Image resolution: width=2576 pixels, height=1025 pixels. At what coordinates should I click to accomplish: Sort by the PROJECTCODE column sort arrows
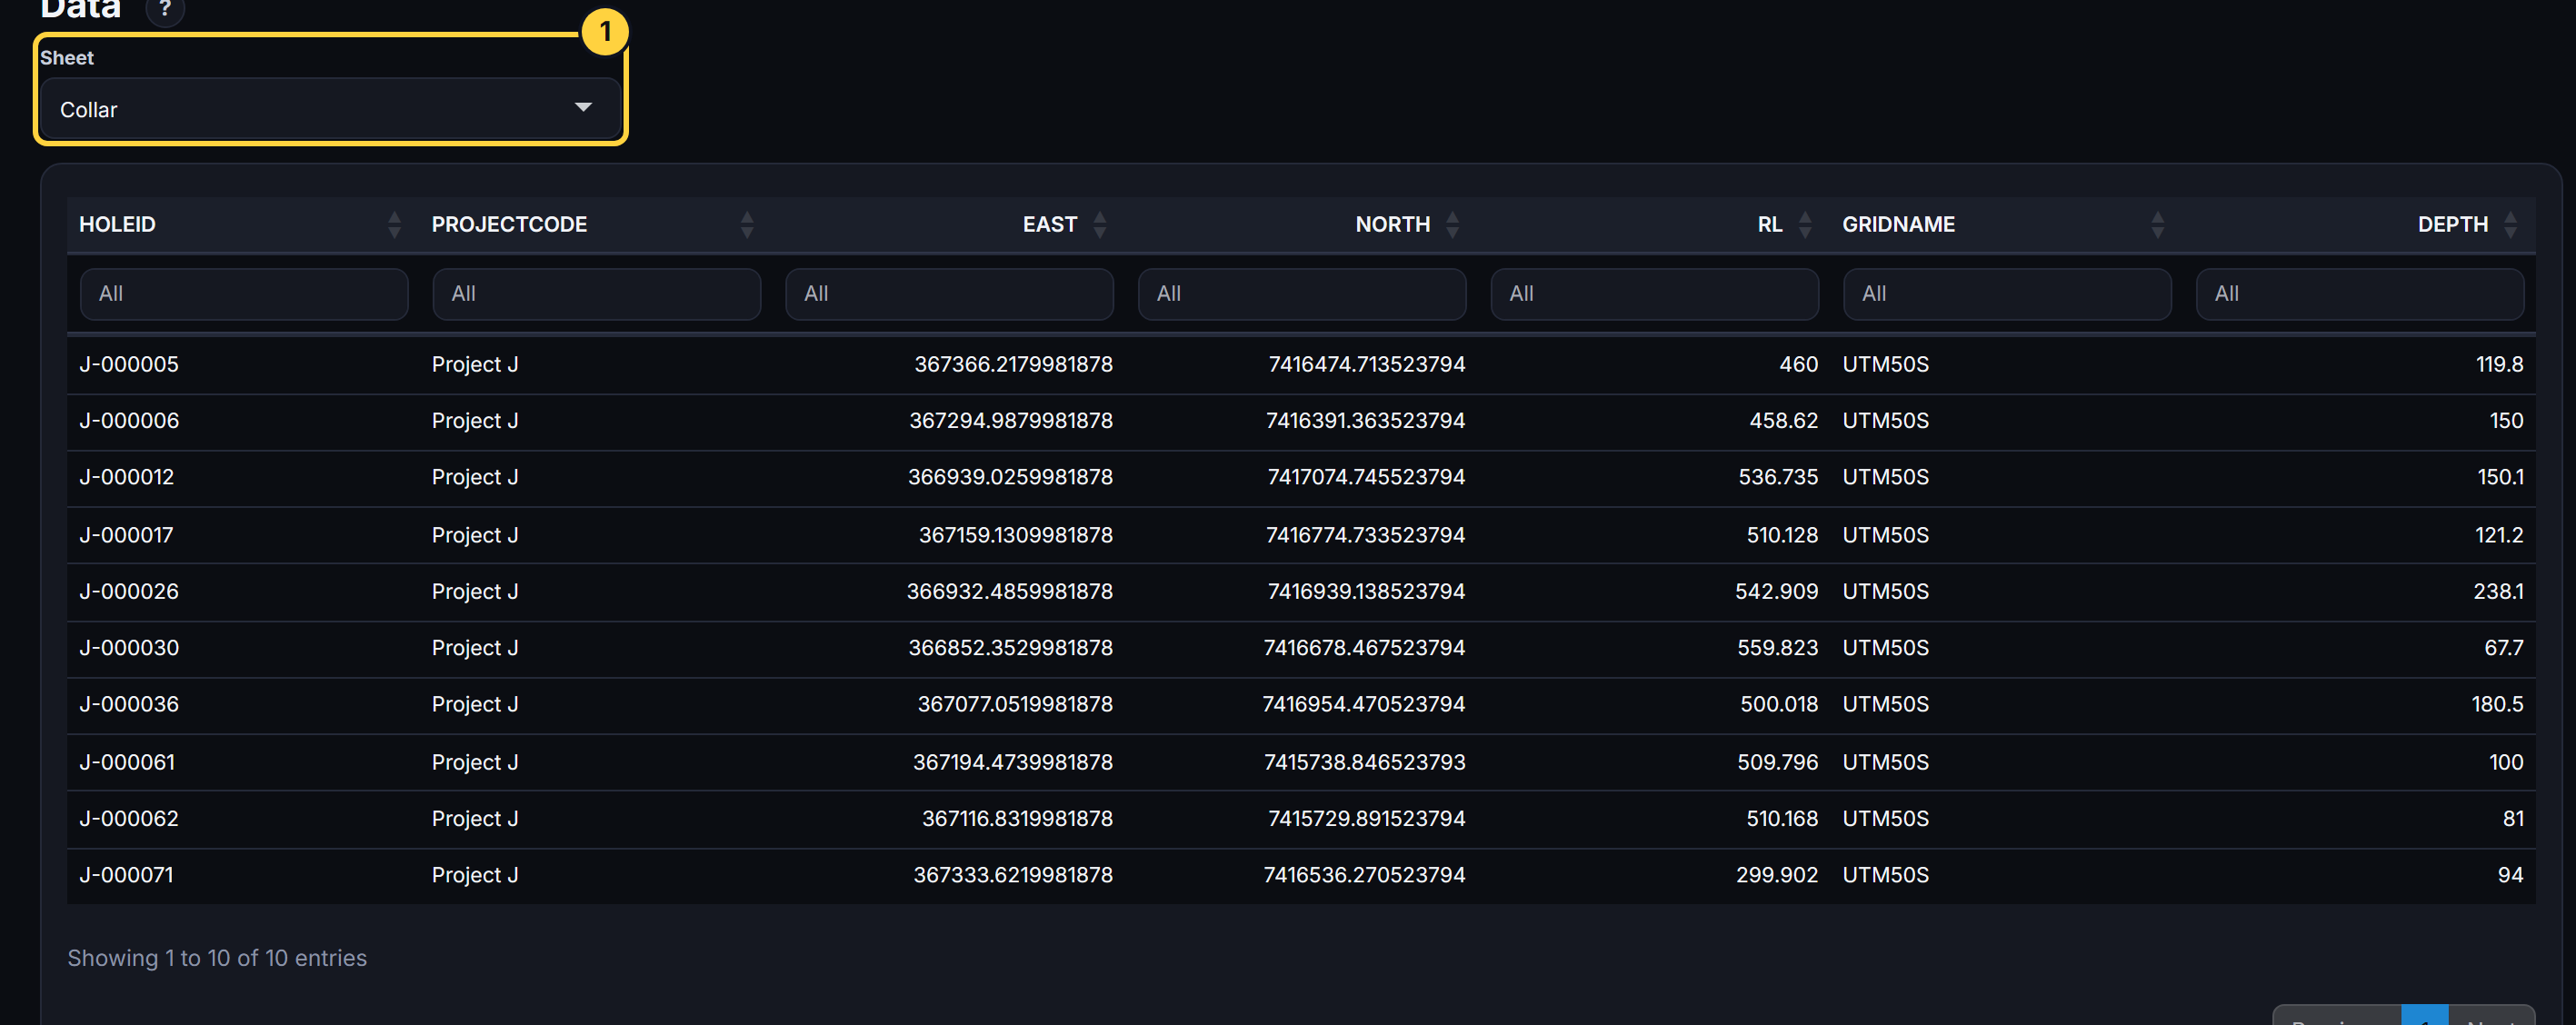point(747,224)
